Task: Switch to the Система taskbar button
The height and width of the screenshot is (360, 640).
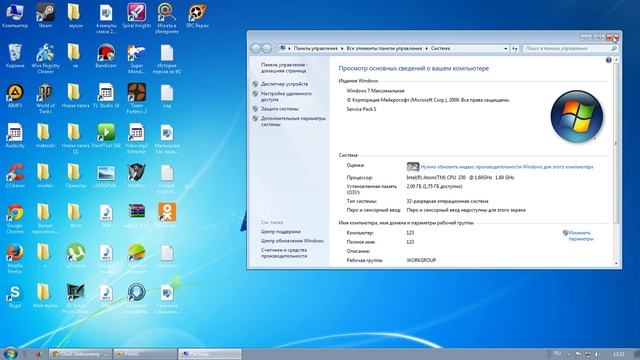Action: pyautogui.click(x=210, y=354)
